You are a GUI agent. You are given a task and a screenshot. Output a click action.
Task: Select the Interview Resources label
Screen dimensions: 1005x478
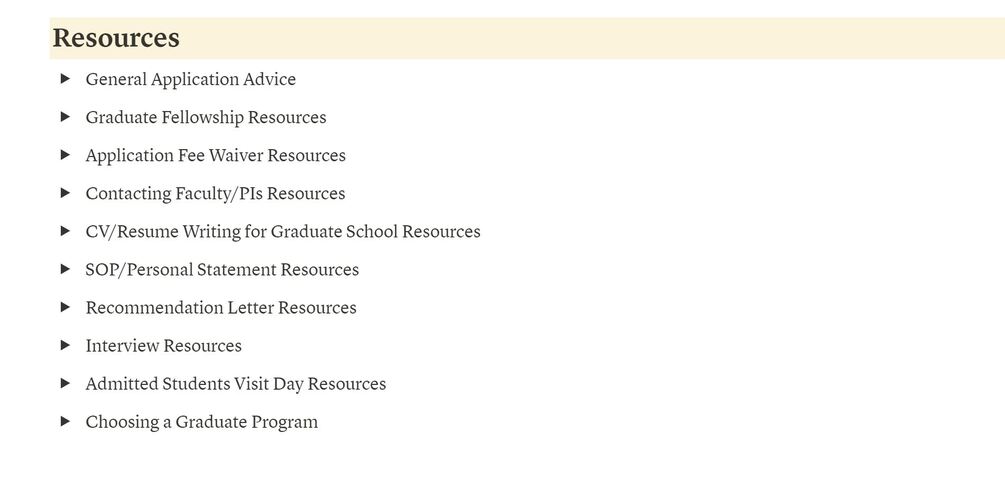click(x=163, y=345)
